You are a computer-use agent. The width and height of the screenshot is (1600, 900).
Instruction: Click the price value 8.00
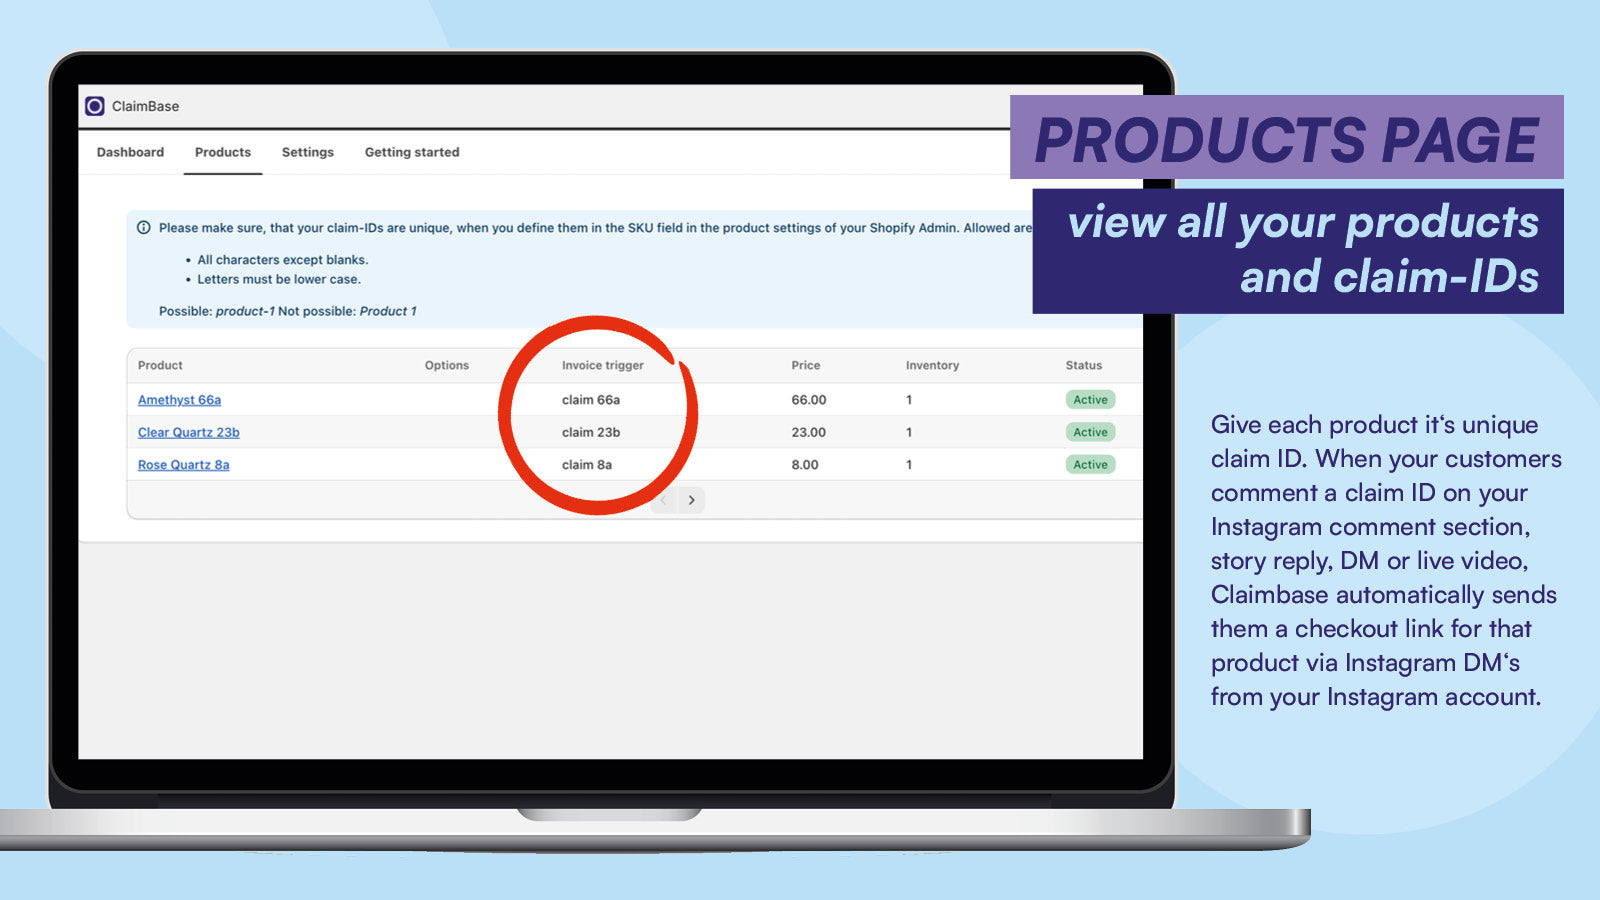pos(805,465)
